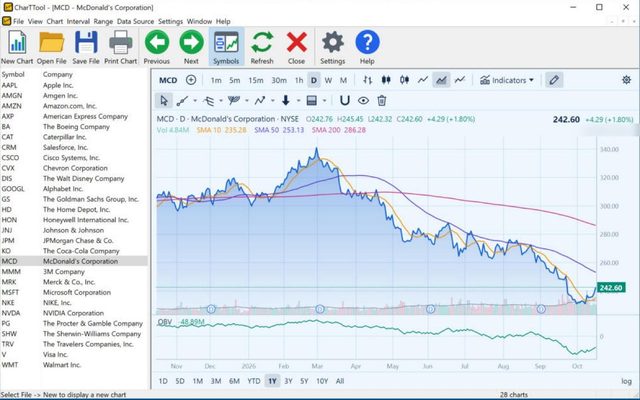Set range to 3M
Screen dimensions: 640x400
216,381
